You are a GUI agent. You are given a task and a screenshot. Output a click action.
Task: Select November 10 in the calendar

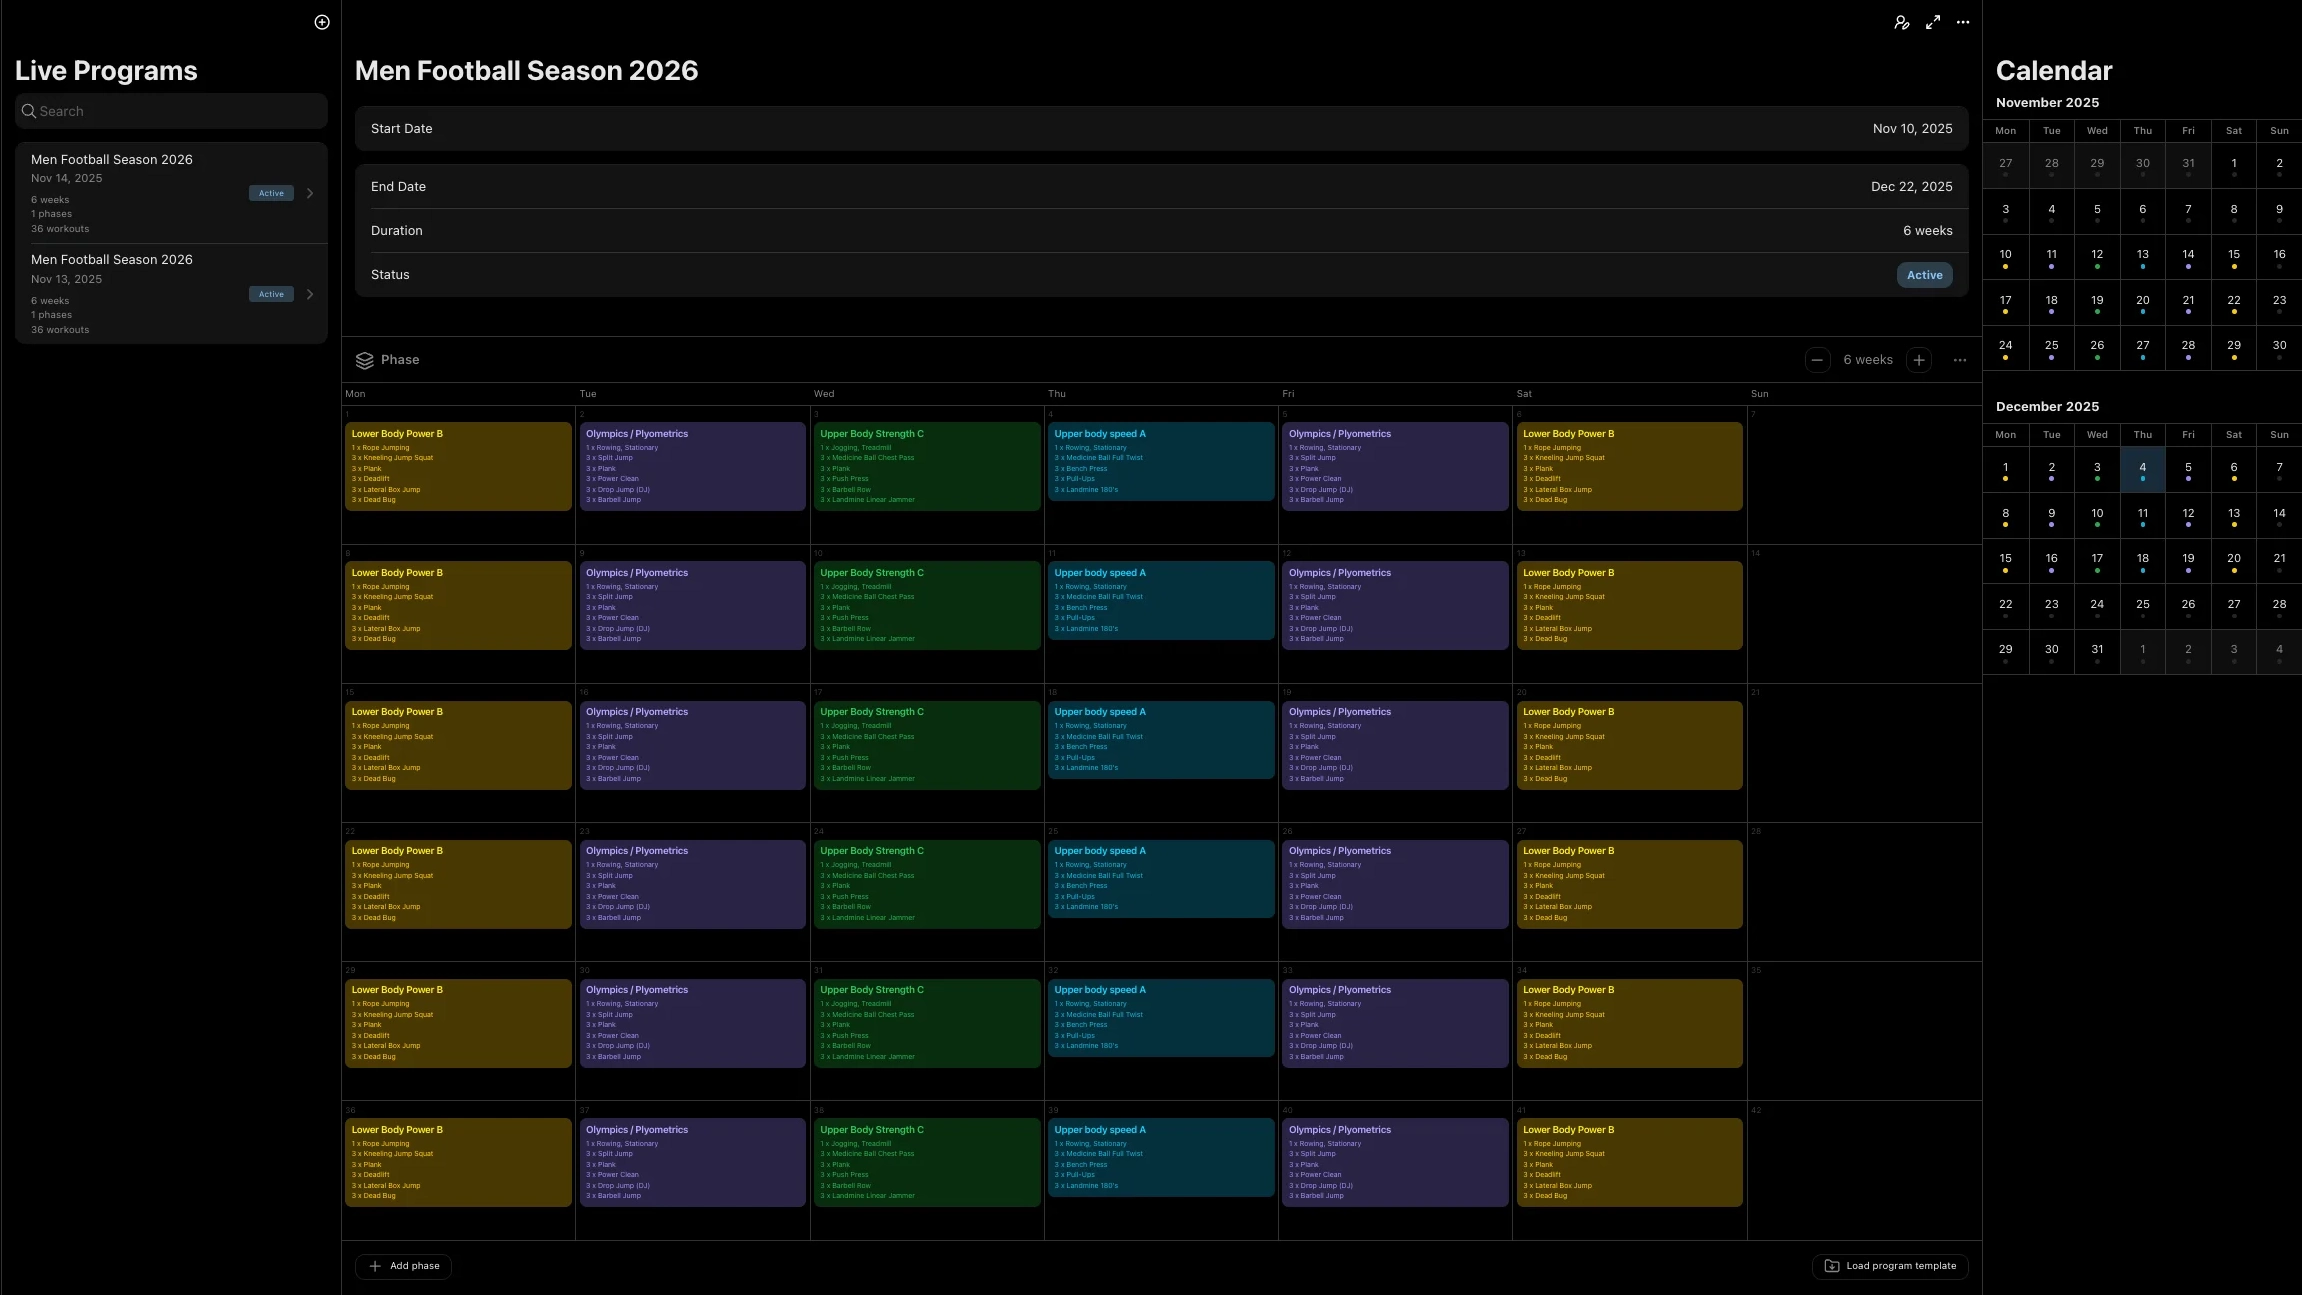(x=2005, y=256)
